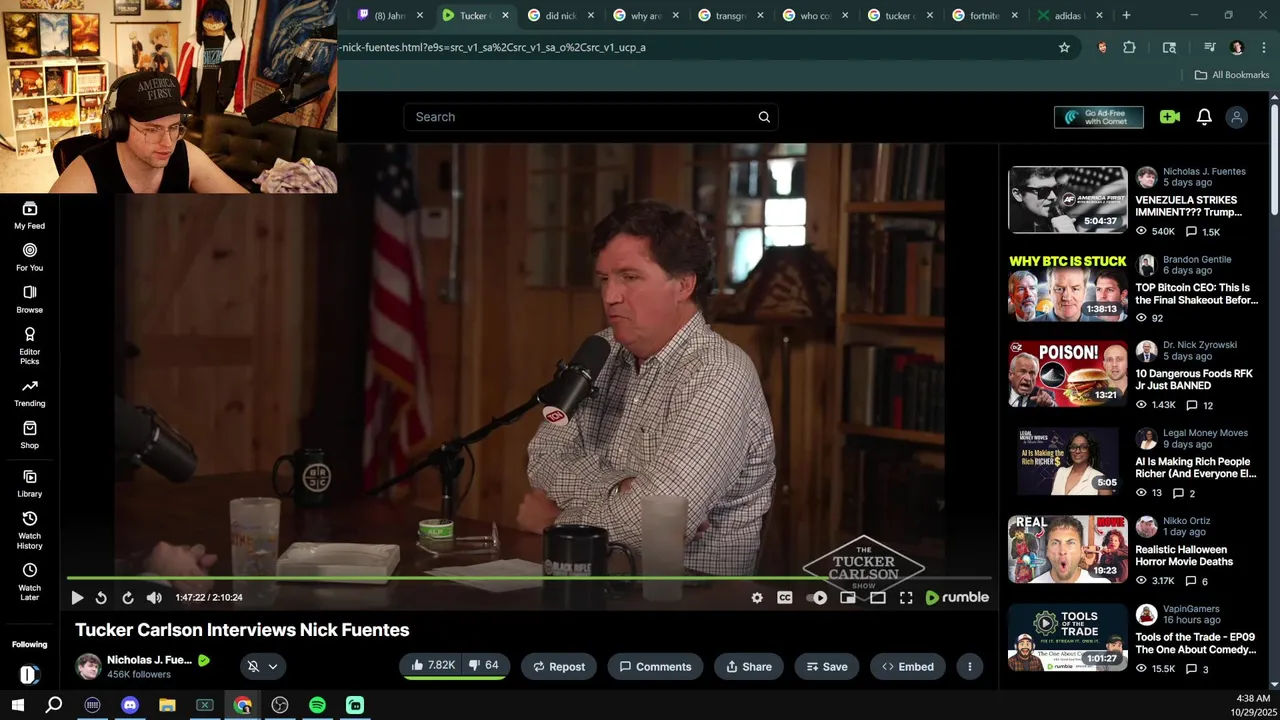1280x720 pixels.
Task: Open the Rumble user account icon
Action: point(1237,117)
